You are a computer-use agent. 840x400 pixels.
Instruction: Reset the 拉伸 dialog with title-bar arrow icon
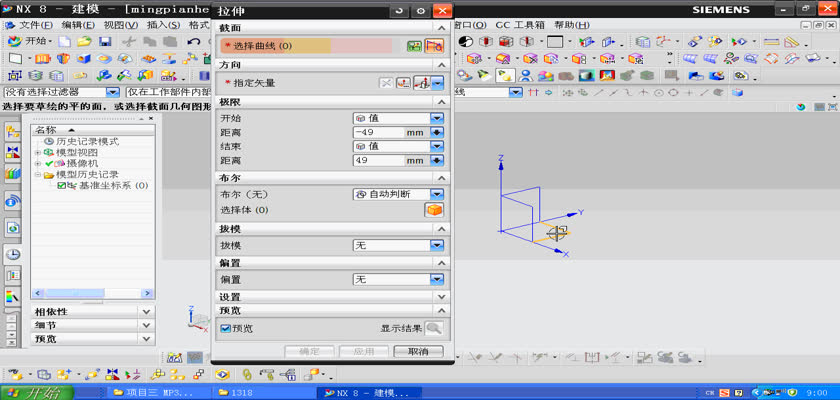point(399,11)
